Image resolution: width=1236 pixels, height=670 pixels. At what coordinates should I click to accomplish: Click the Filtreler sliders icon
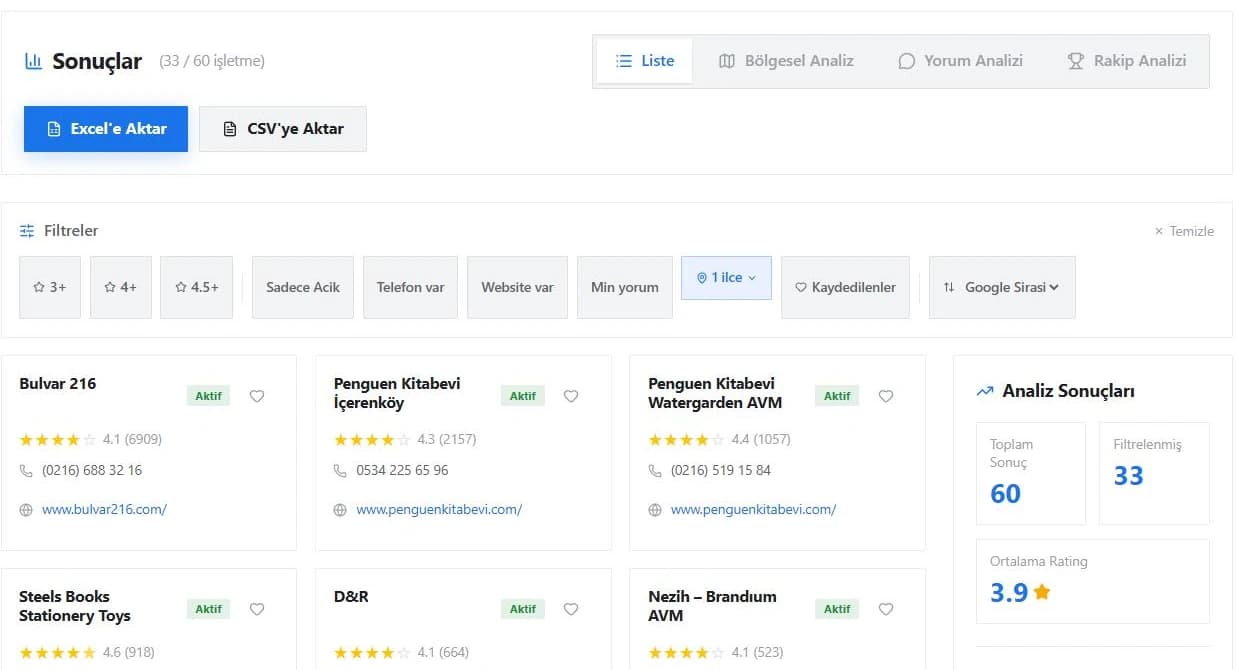(x=27, y=231)
